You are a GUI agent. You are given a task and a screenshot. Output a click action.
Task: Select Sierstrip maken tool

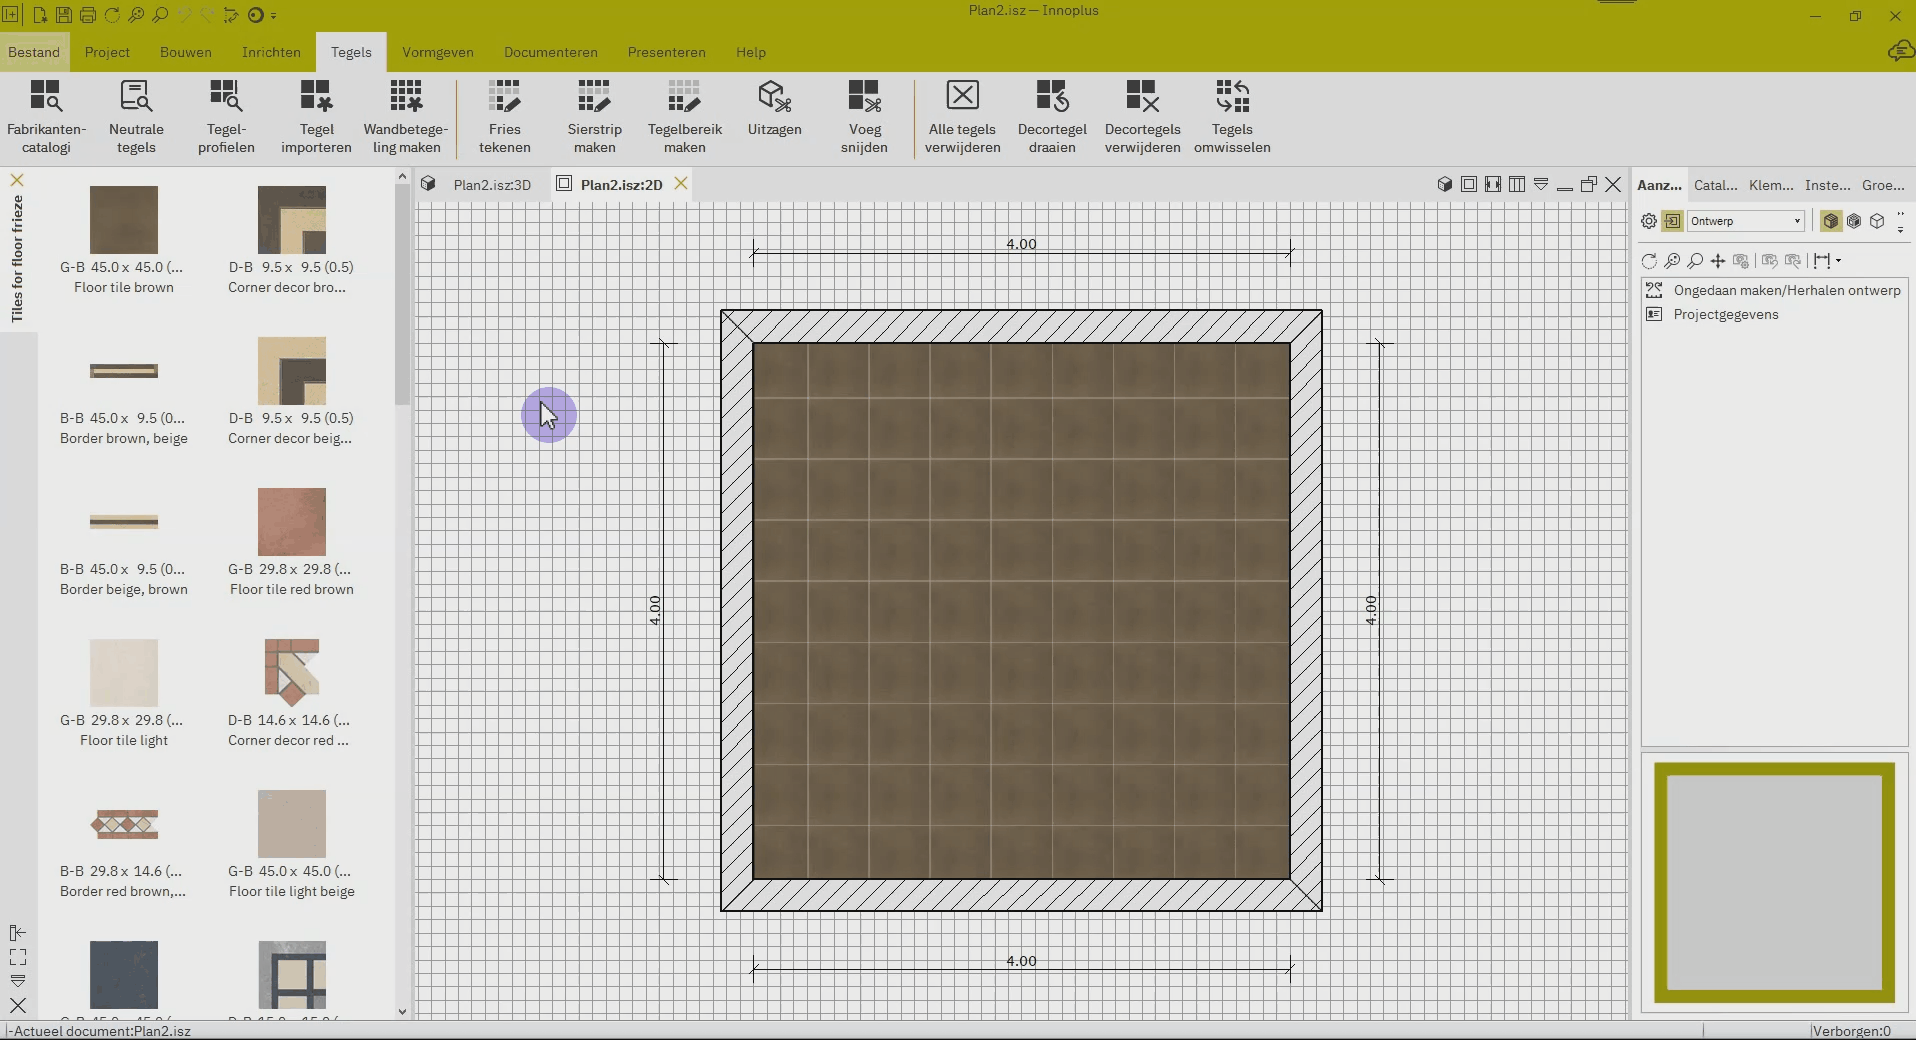coord(595,117)
